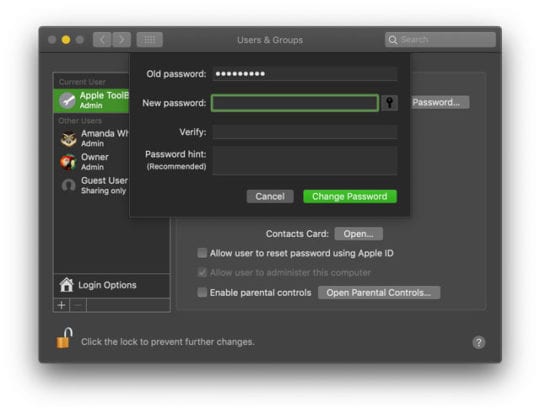Click the lock to prevent changes
This screenshot has height=414, width=540.
tap(65, 338)
